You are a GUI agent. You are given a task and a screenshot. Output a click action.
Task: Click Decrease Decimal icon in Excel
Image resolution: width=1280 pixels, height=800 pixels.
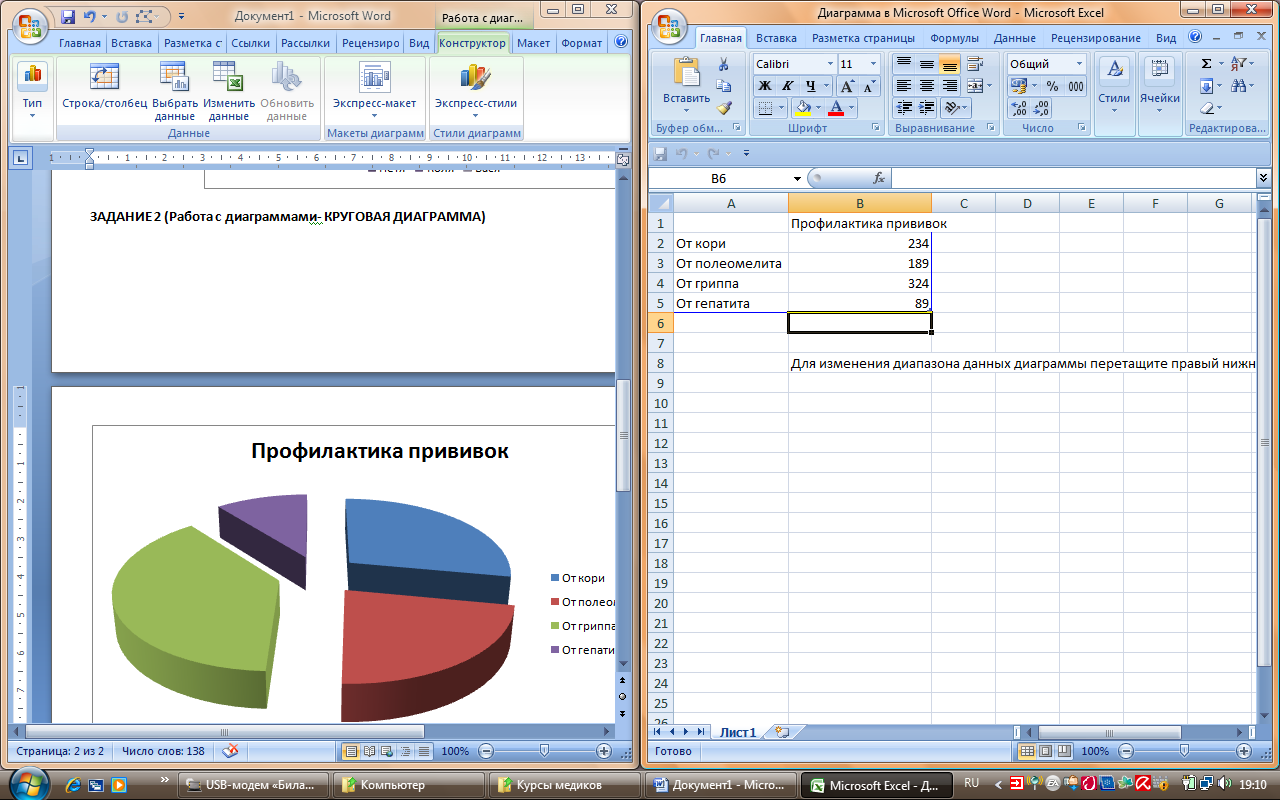pyautogui.click(x=1041, y=108)
